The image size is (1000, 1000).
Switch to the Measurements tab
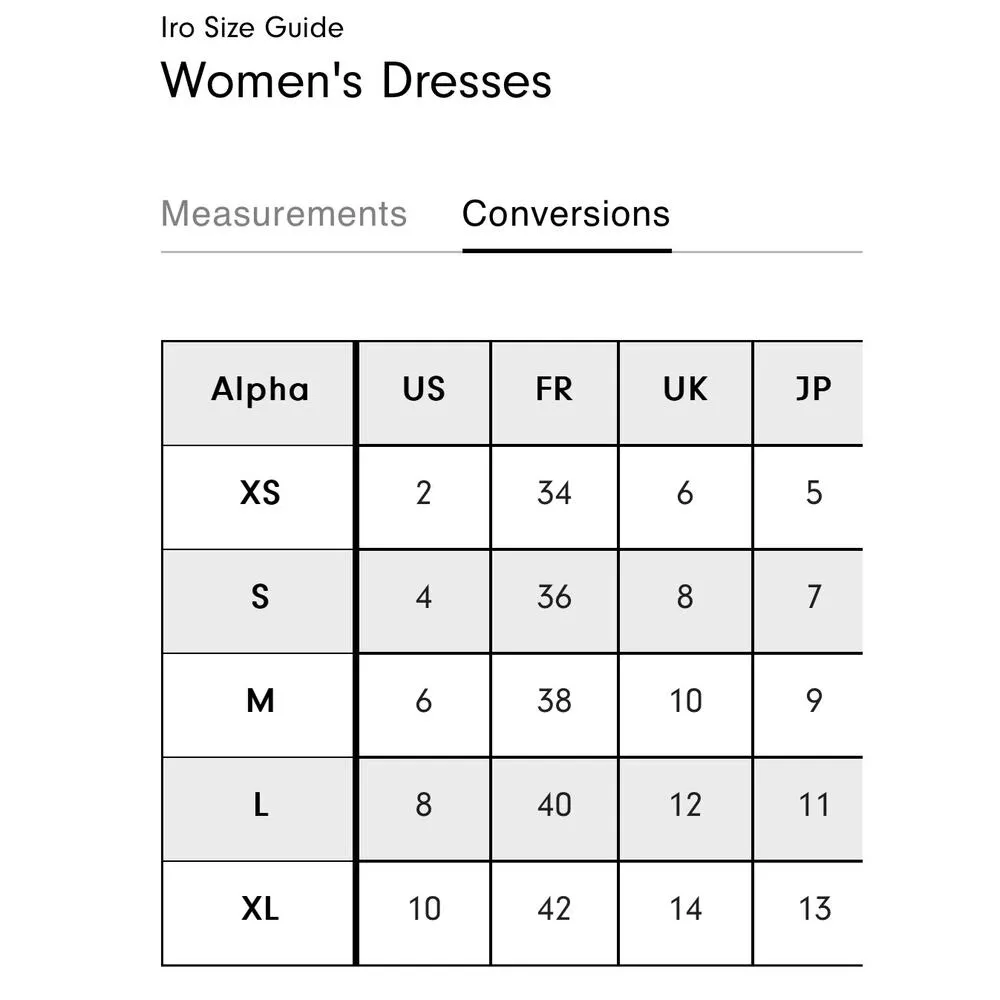pos(284,214)
